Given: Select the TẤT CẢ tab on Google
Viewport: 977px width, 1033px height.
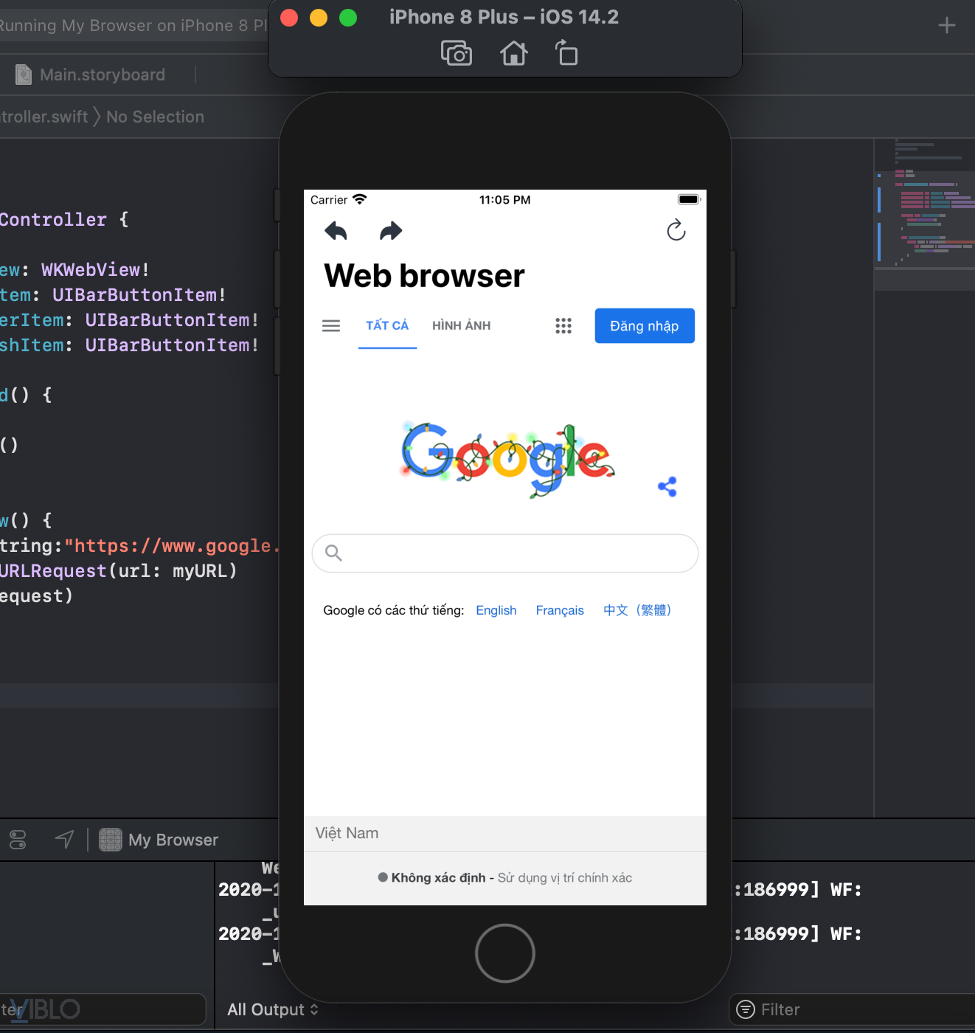Looking at the screenshot, I should point(387,325).
